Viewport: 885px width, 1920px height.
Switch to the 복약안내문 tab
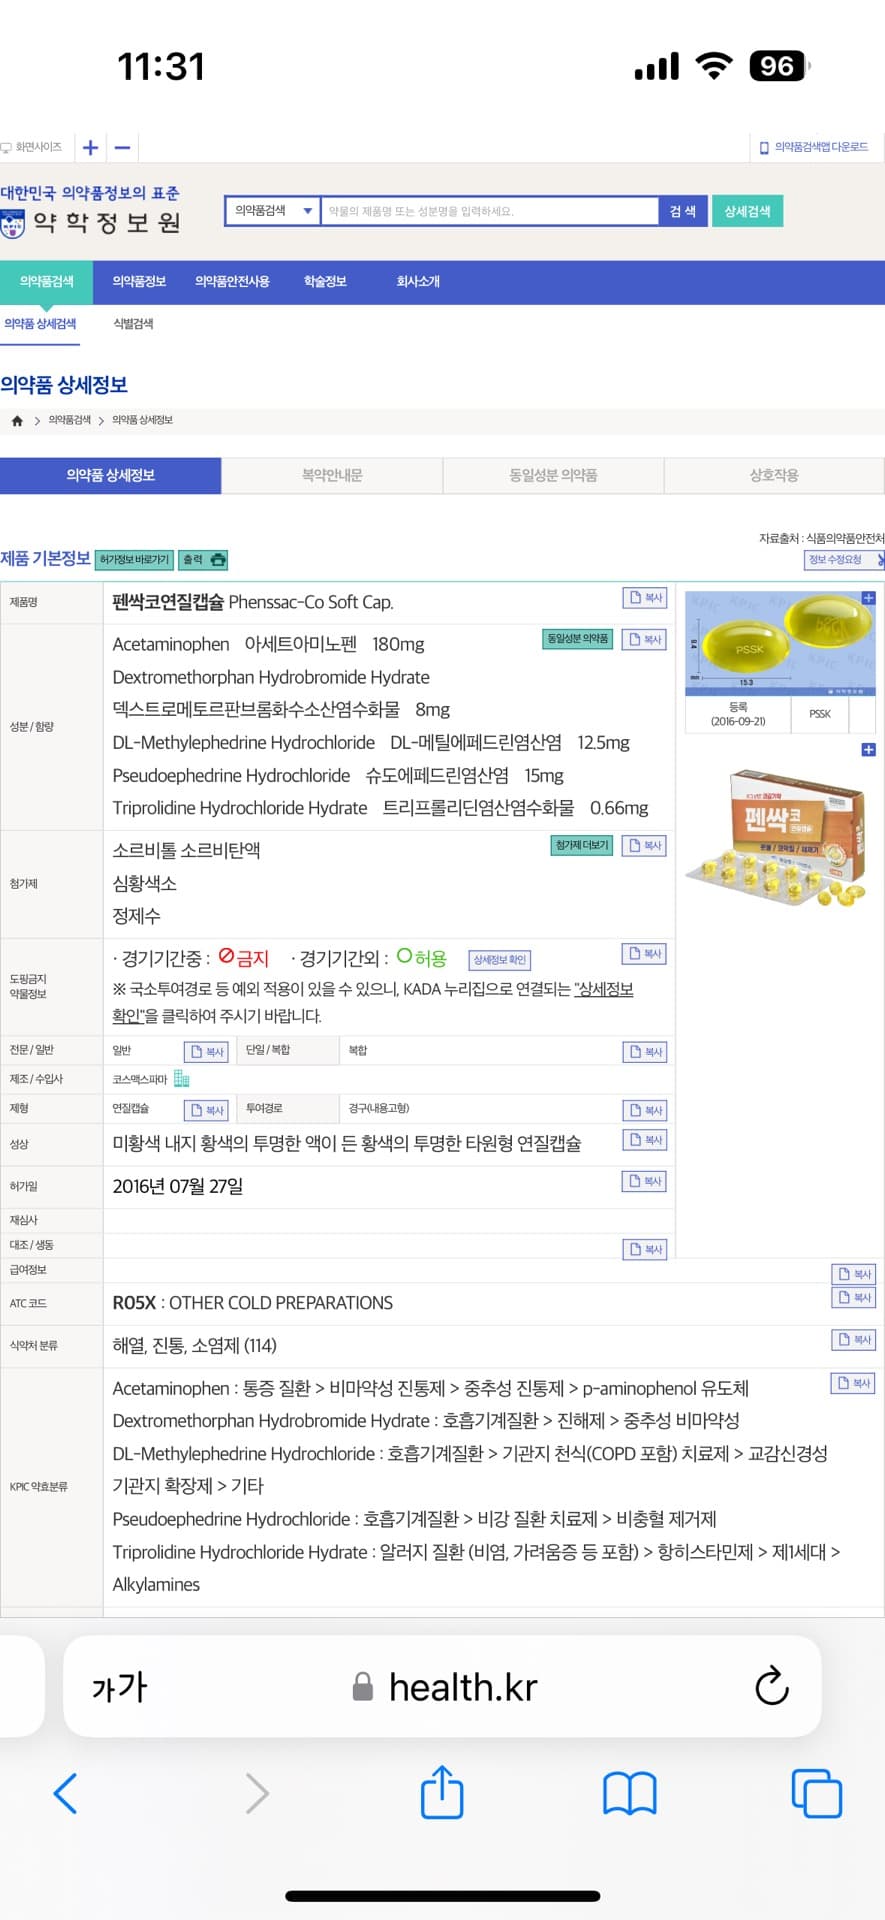pos(332,476)
